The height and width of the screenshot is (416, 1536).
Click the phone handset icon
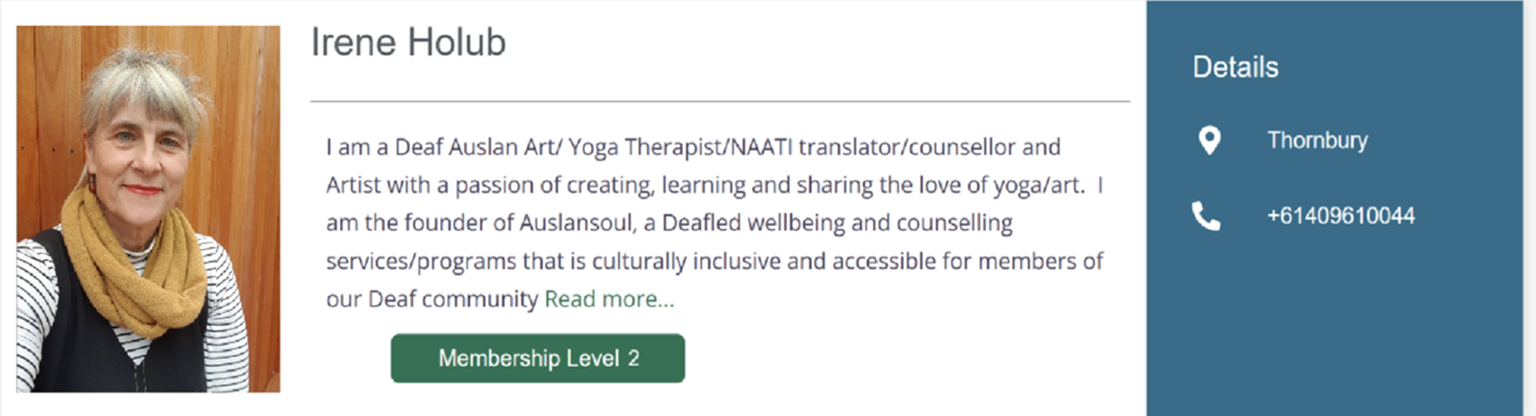[x=1207, y=216]
